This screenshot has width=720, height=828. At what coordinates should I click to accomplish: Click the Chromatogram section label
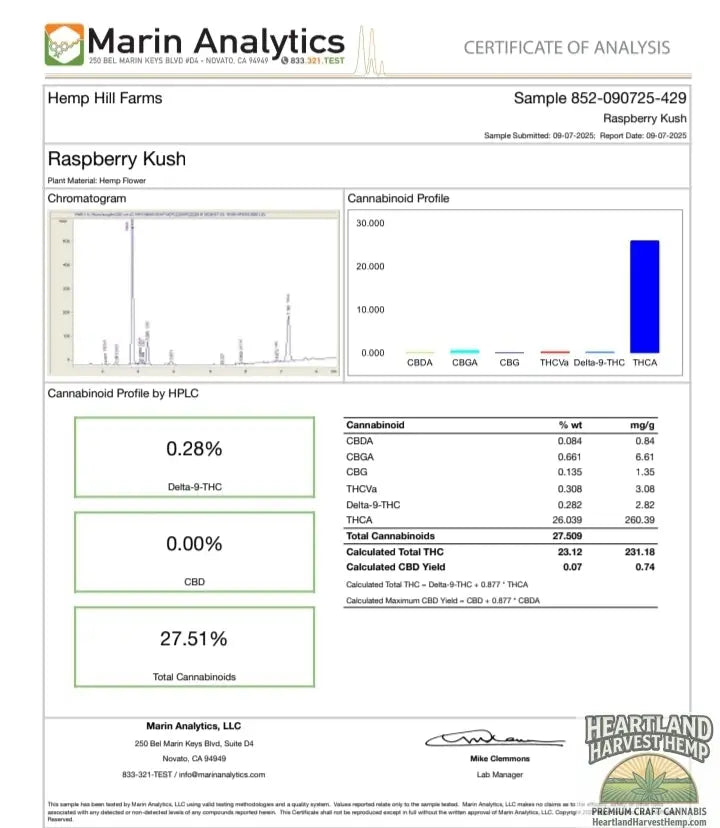(x=87, y=199)
